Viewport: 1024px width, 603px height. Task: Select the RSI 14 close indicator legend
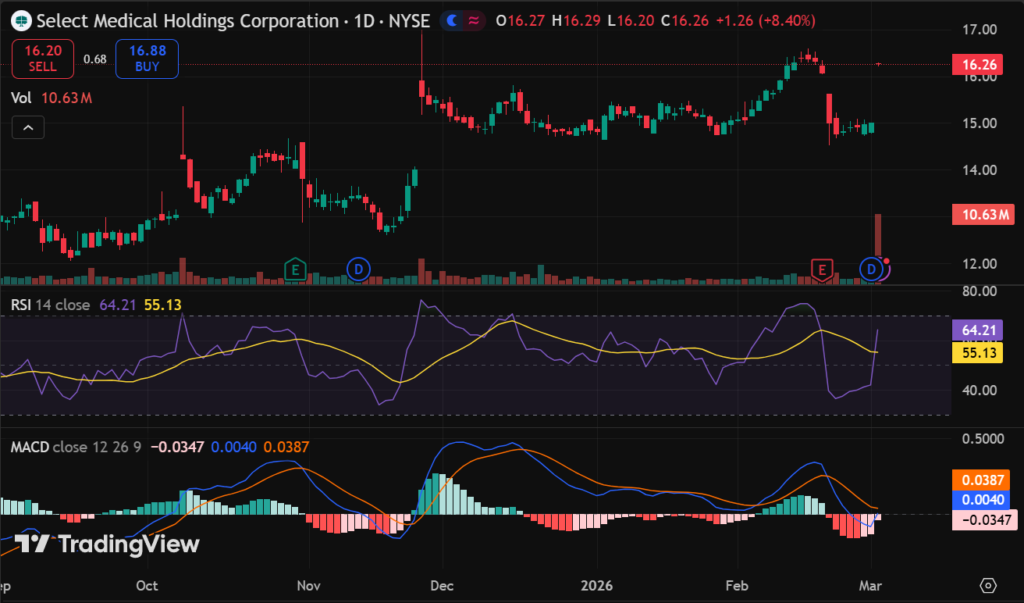[50, 304]
